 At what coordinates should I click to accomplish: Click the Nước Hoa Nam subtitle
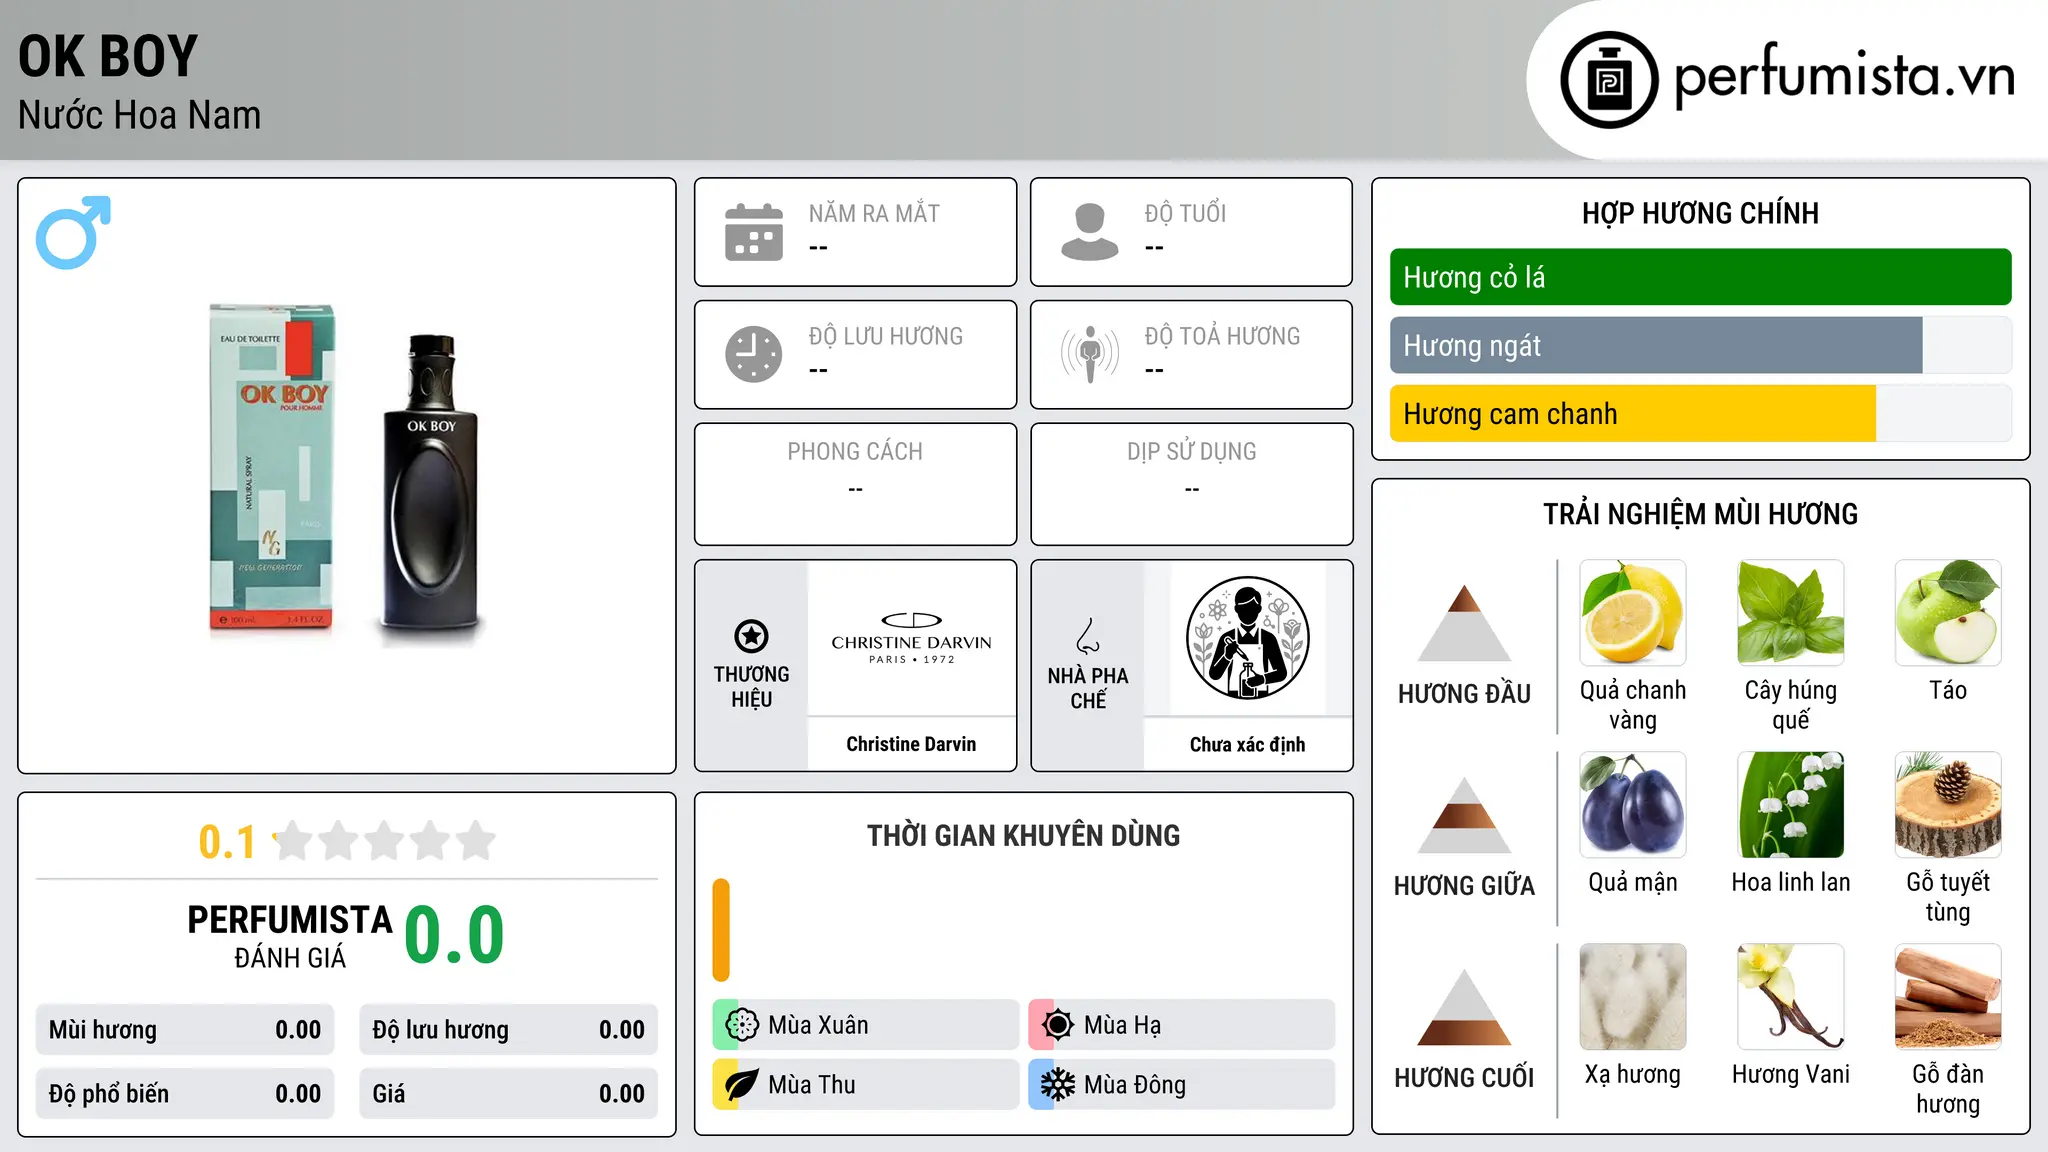tap(139, 115)
